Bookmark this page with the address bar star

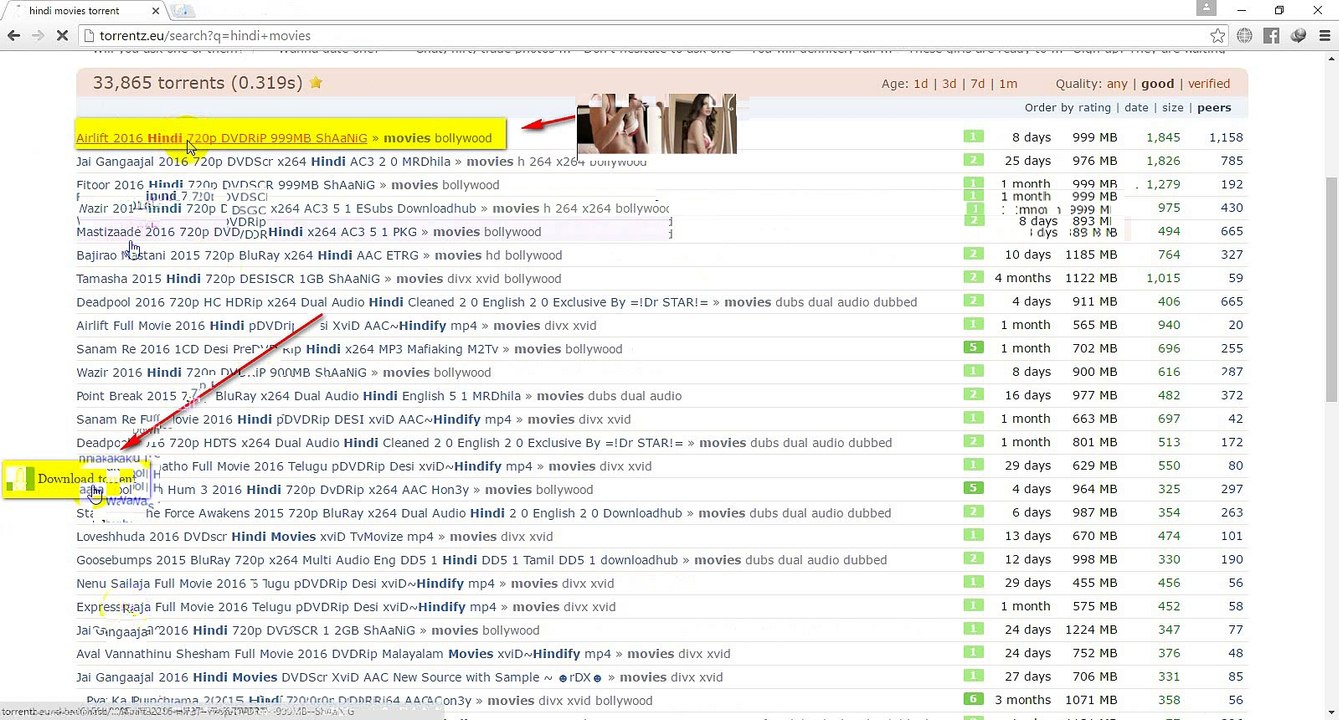[x=1218, y=36]
